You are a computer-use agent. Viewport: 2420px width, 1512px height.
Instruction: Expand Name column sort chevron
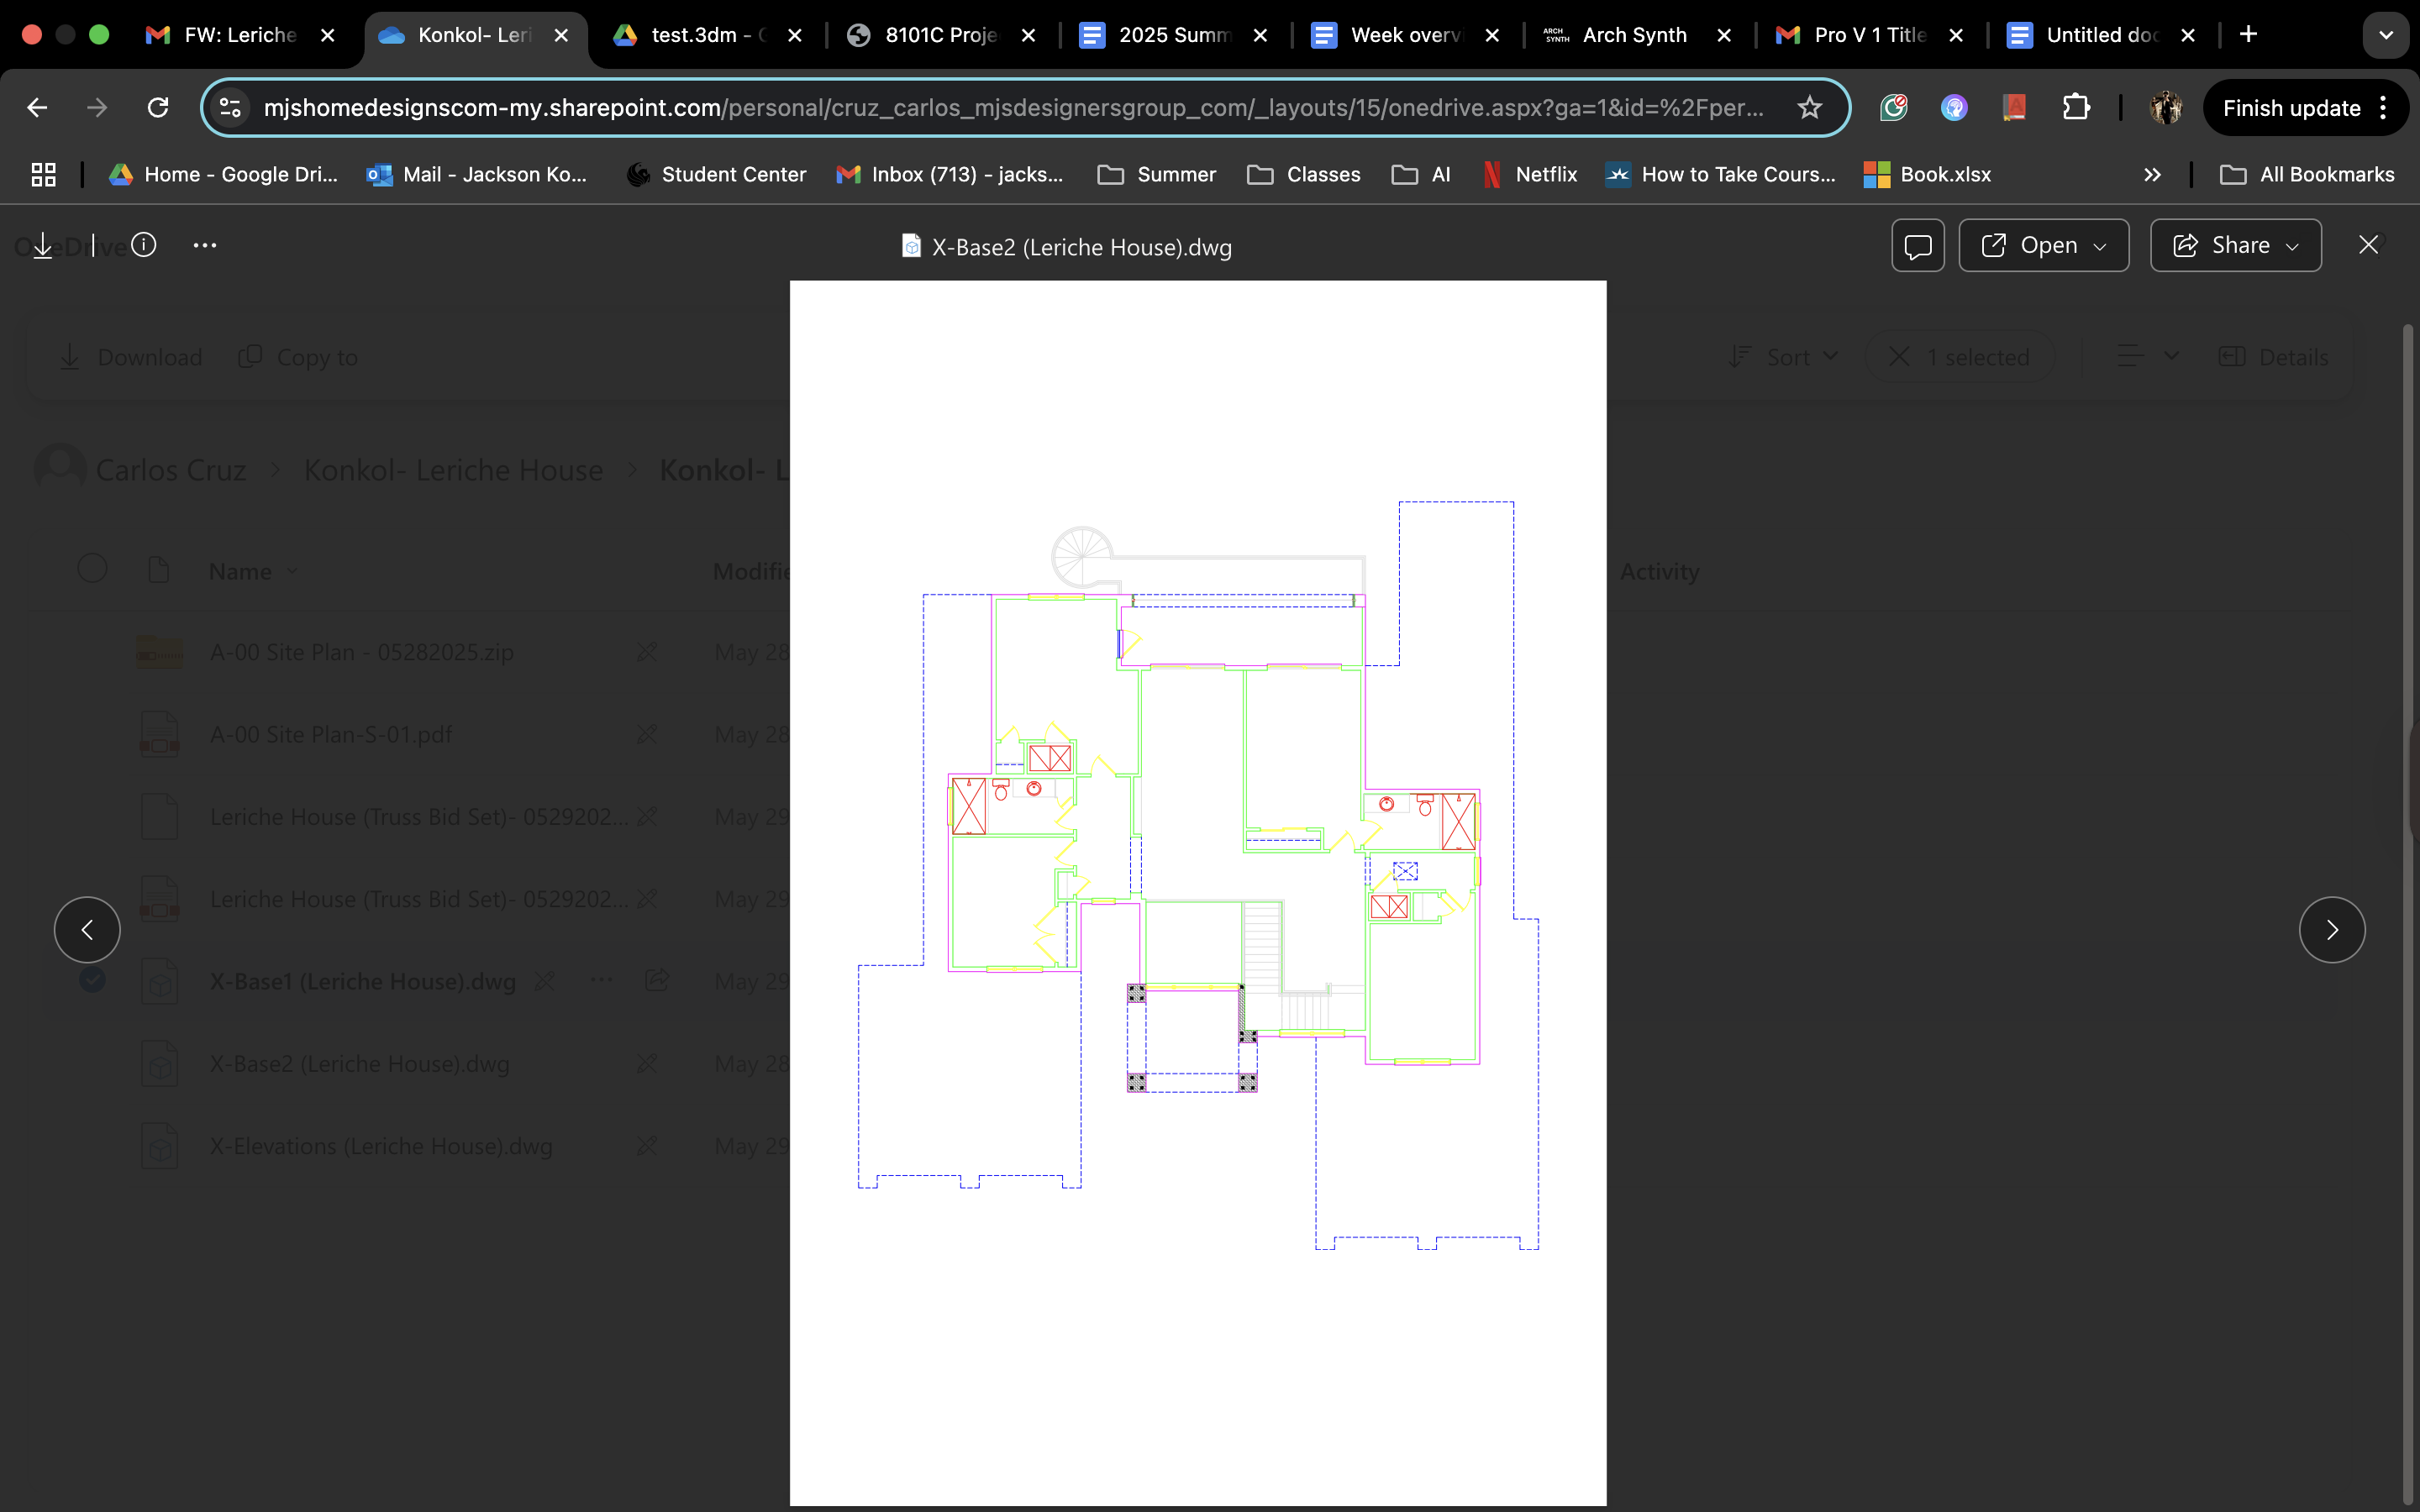coord(293,572)
